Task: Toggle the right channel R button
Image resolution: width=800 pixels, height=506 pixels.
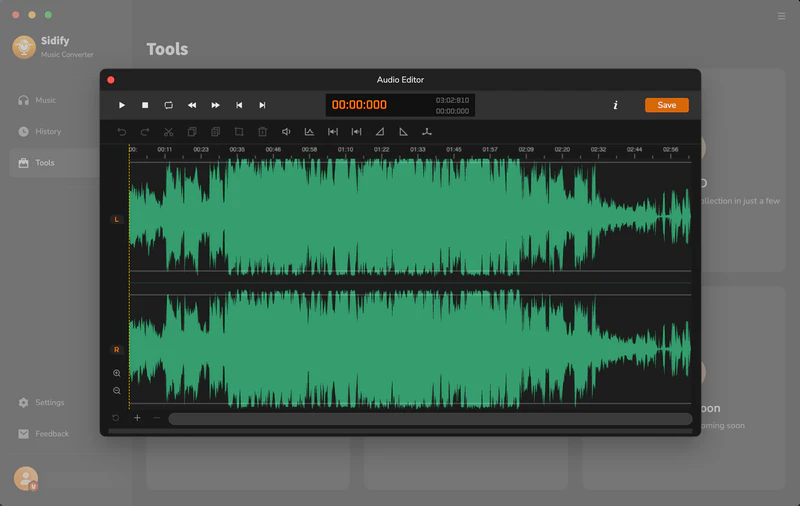Action: 116,349
